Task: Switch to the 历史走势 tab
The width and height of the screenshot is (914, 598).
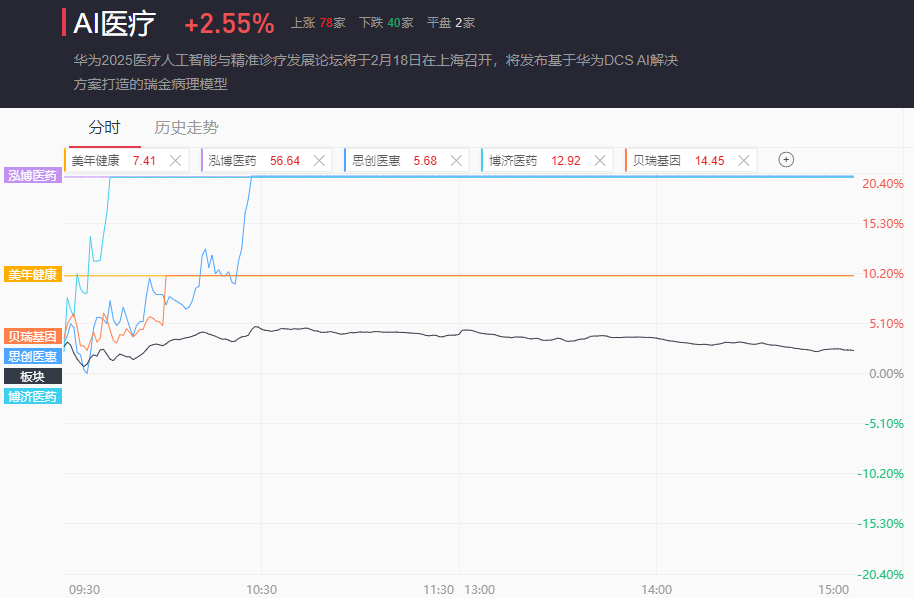Action: tap(186, 128)
